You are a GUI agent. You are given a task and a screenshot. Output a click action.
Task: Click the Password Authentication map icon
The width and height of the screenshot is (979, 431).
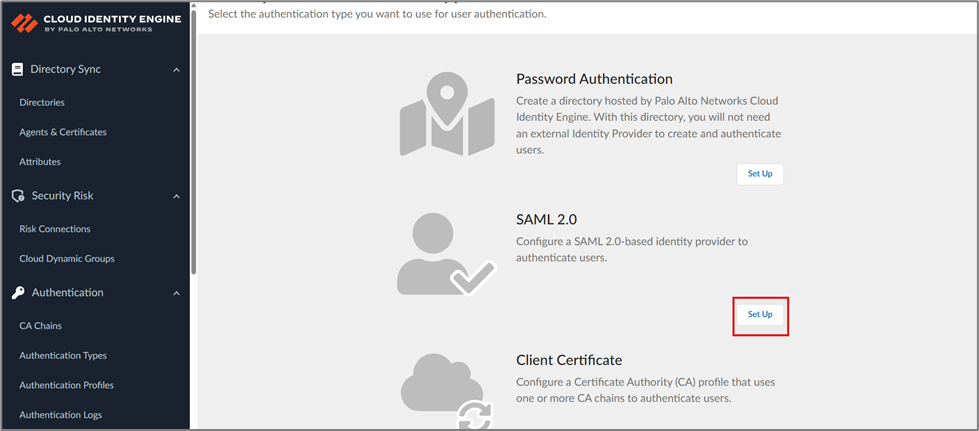tap(447, 114)
